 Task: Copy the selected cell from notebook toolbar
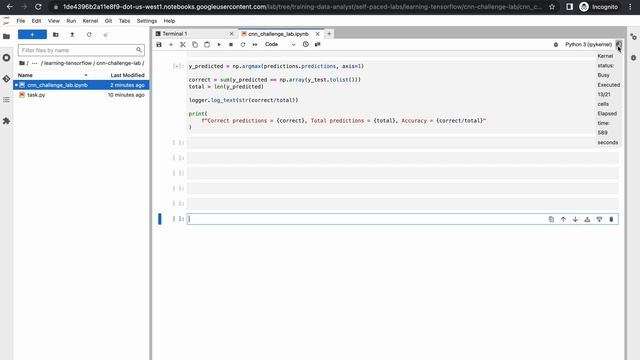tap(195, 44)
